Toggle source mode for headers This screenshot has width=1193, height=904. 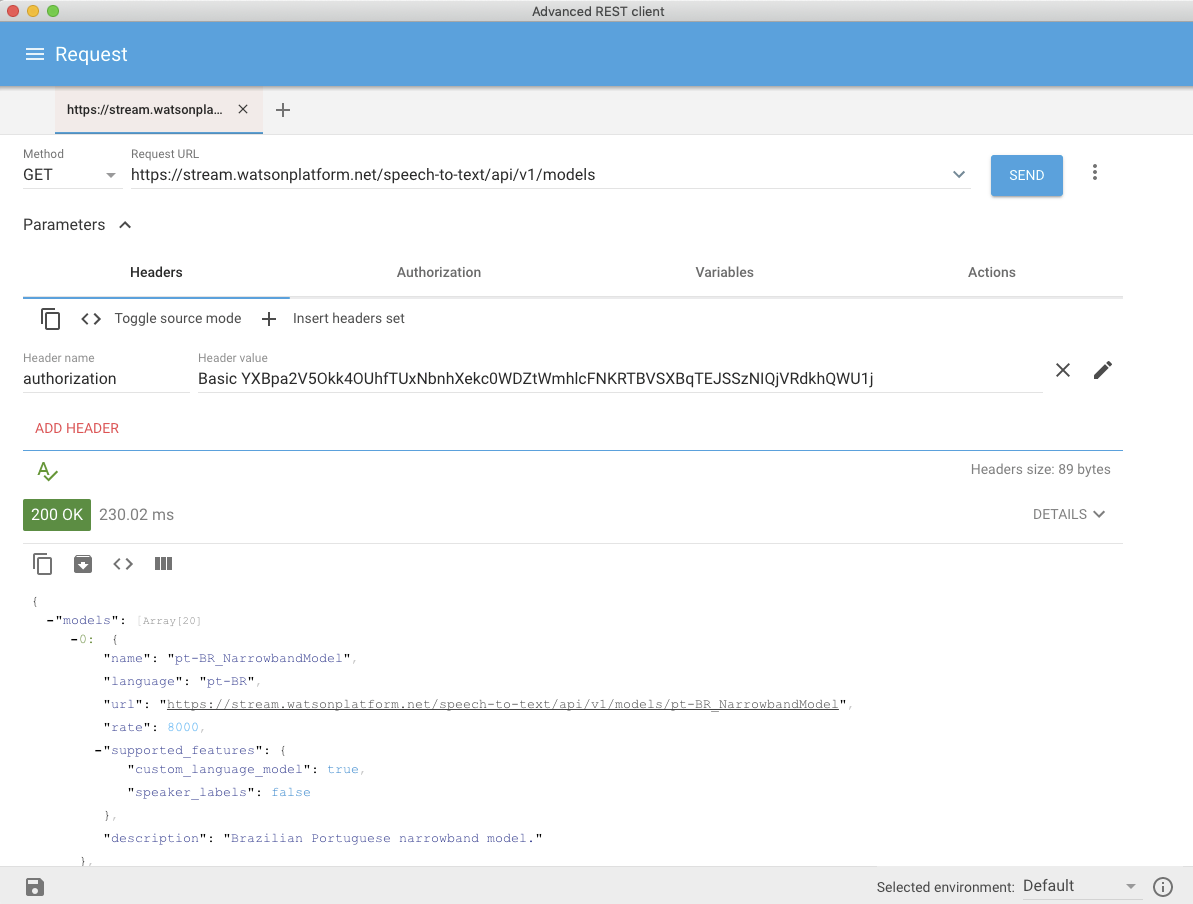pos(161,319)
